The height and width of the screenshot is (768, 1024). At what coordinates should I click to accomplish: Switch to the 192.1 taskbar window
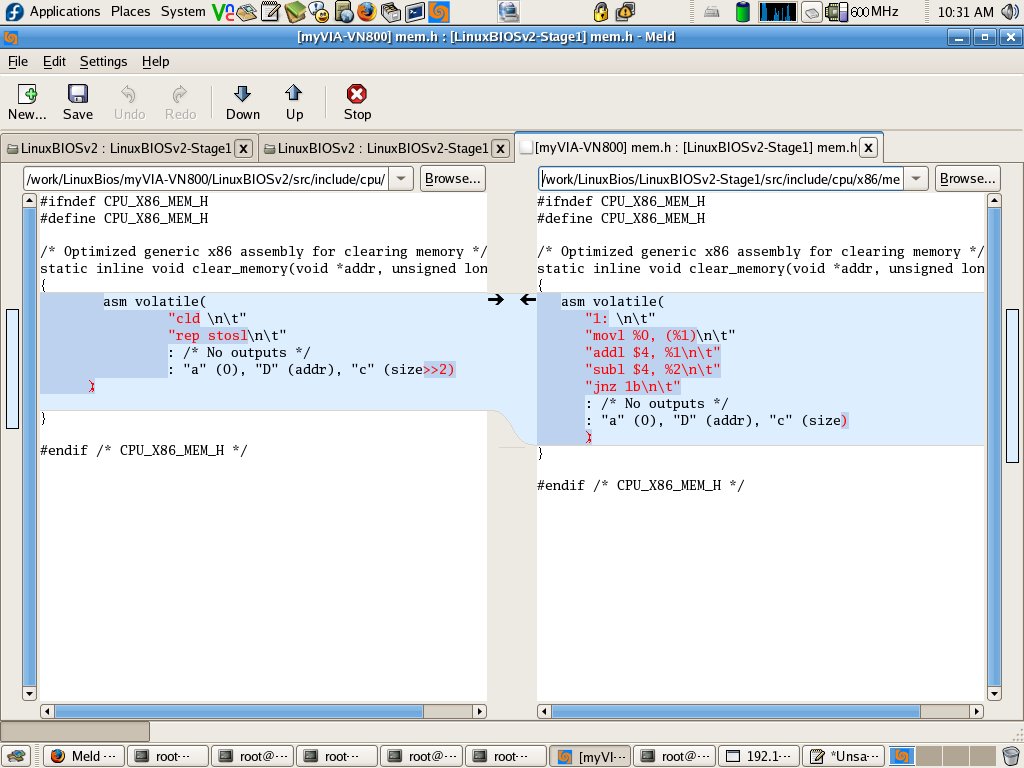[x=759, y=756]
